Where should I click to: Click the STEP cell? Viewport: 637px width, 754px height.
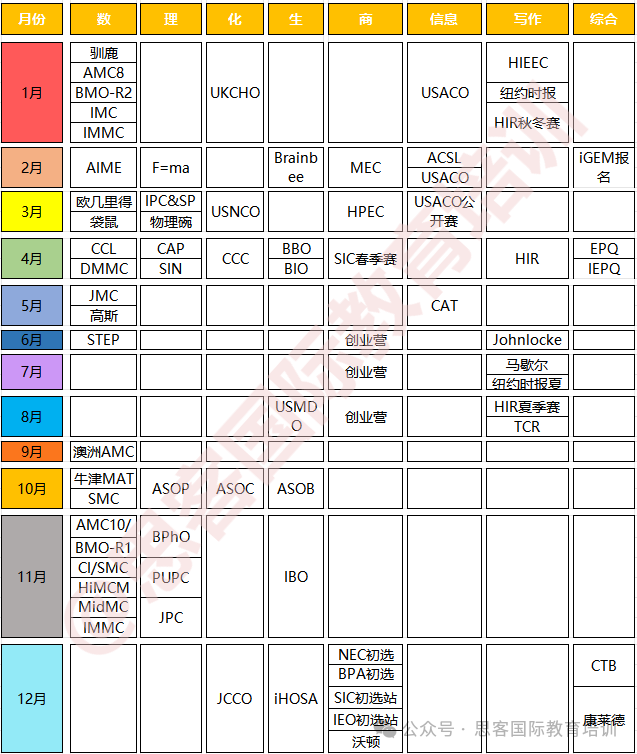point(103,340)
